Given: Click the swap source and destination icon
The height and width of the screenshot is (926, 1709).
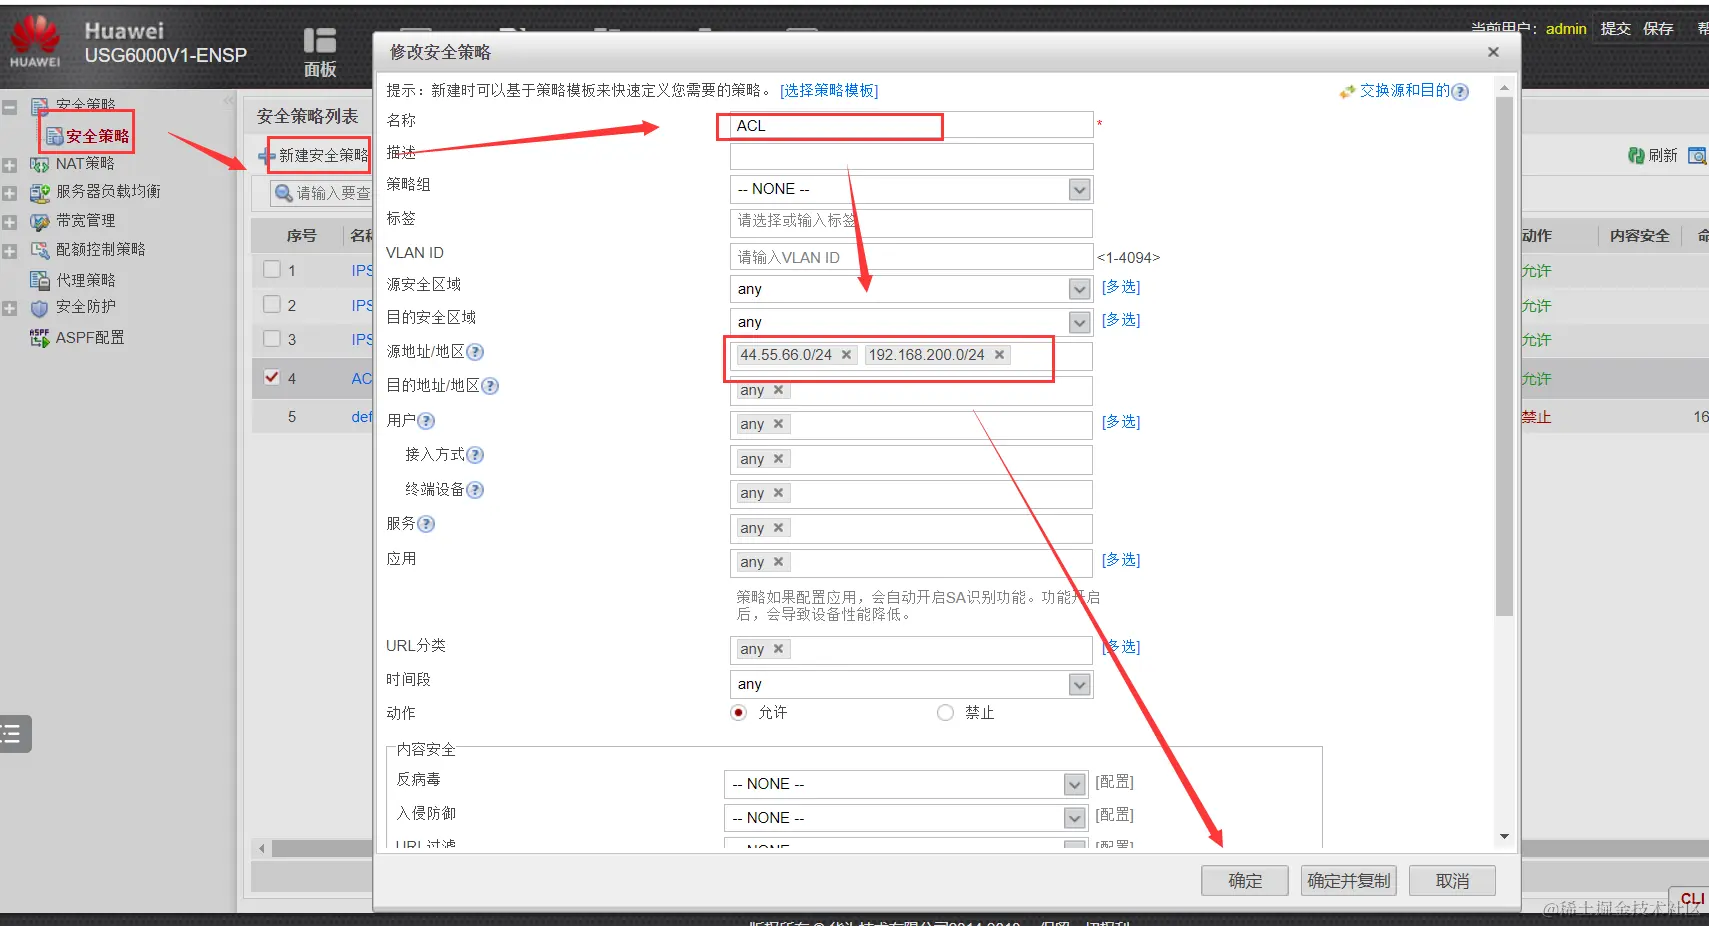Looking at the screenshot, I should pos(1347,91).
